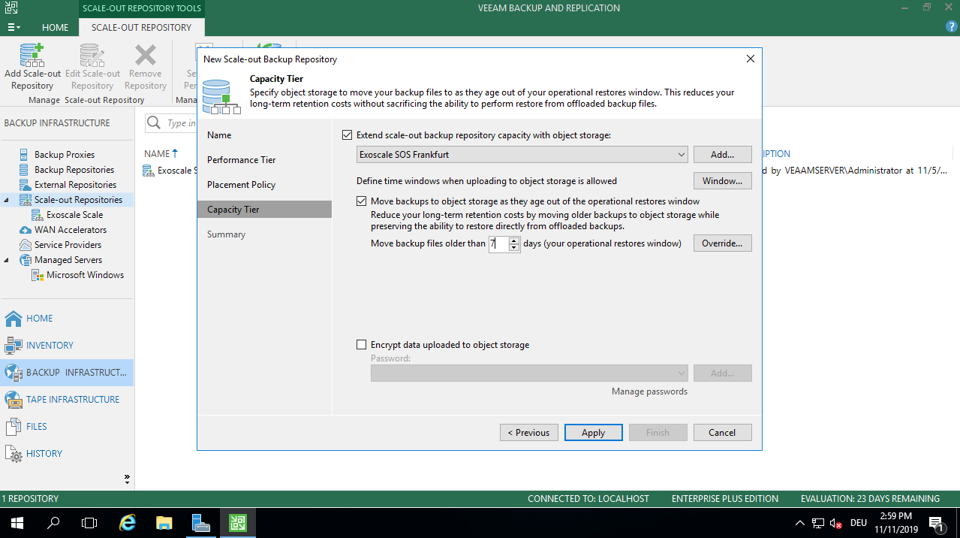This screenshot has width=960, height=538.
Task: Open the Files navigation section
Action: coord(36,426)
